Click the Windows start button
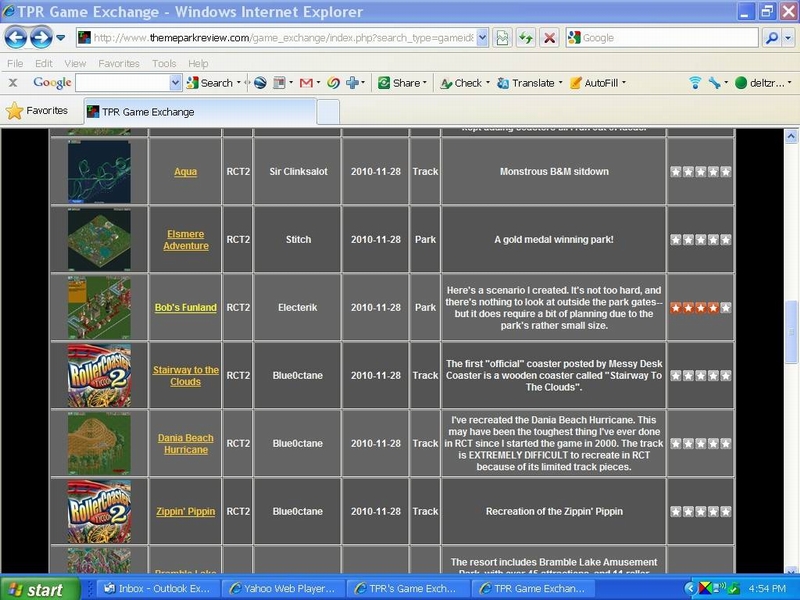The width and height of the screenshot is (800, 600). click(40, 589)
